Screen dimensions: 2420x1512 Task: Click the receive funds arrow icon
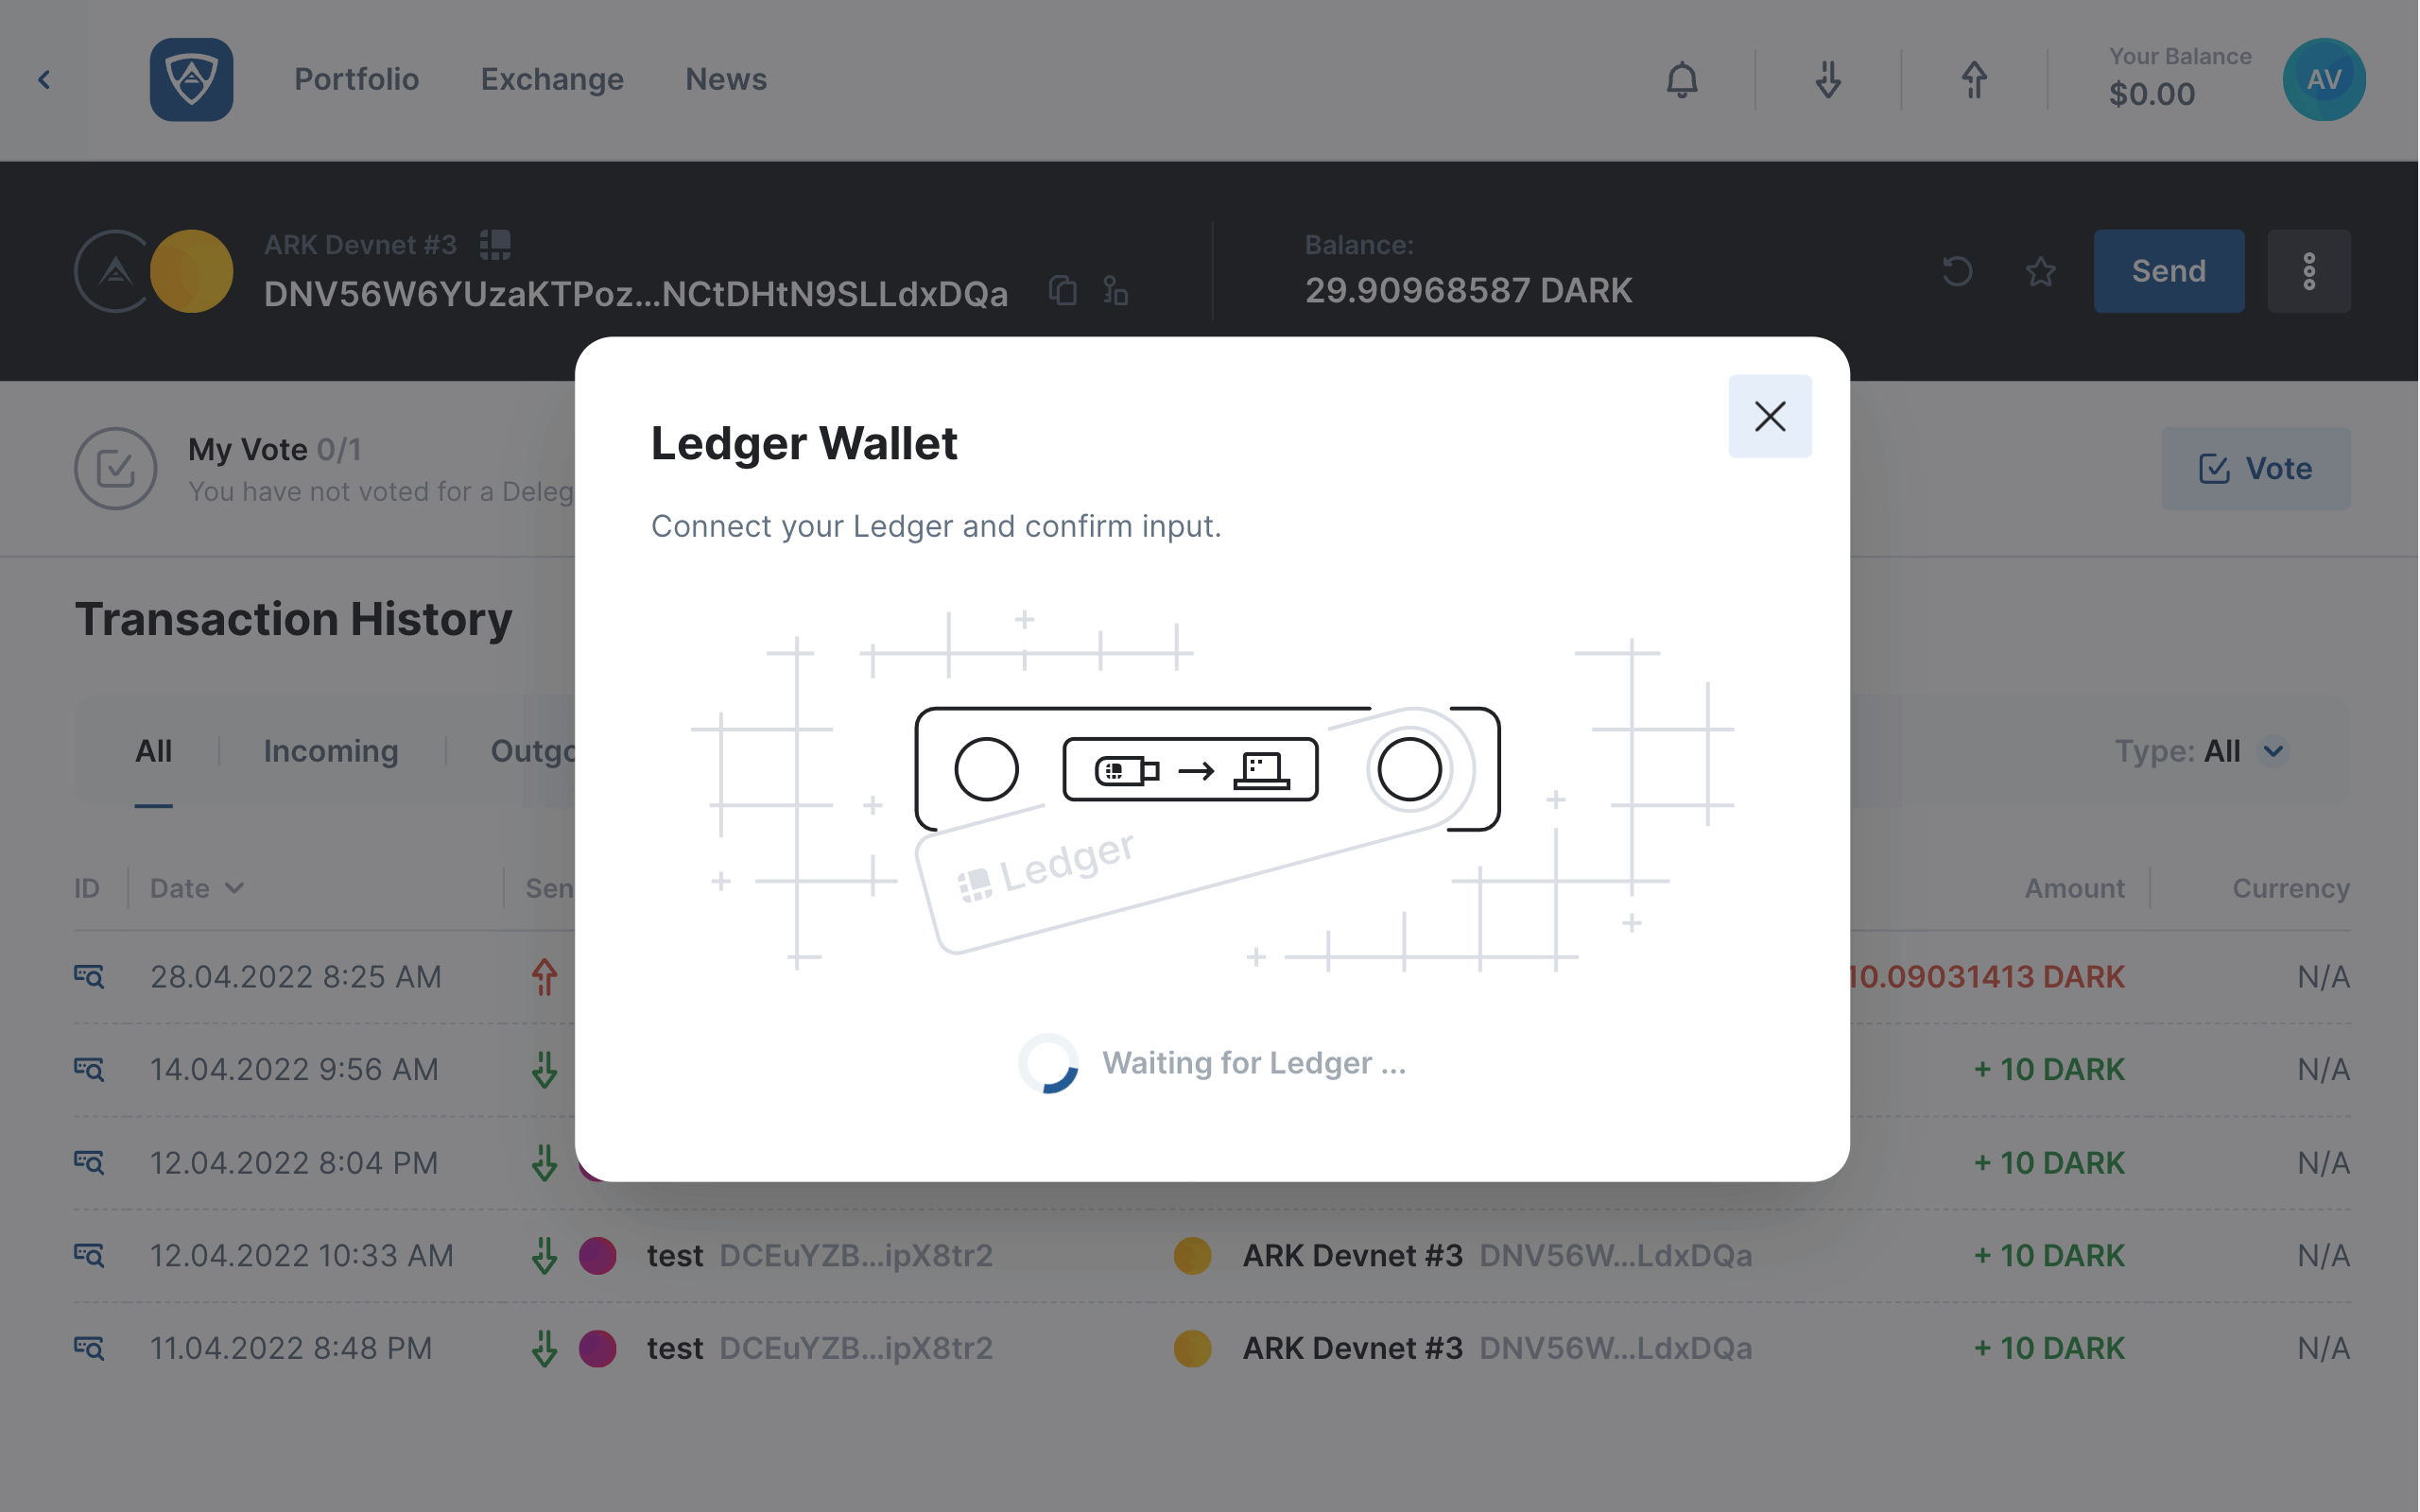pos(1827,80)
